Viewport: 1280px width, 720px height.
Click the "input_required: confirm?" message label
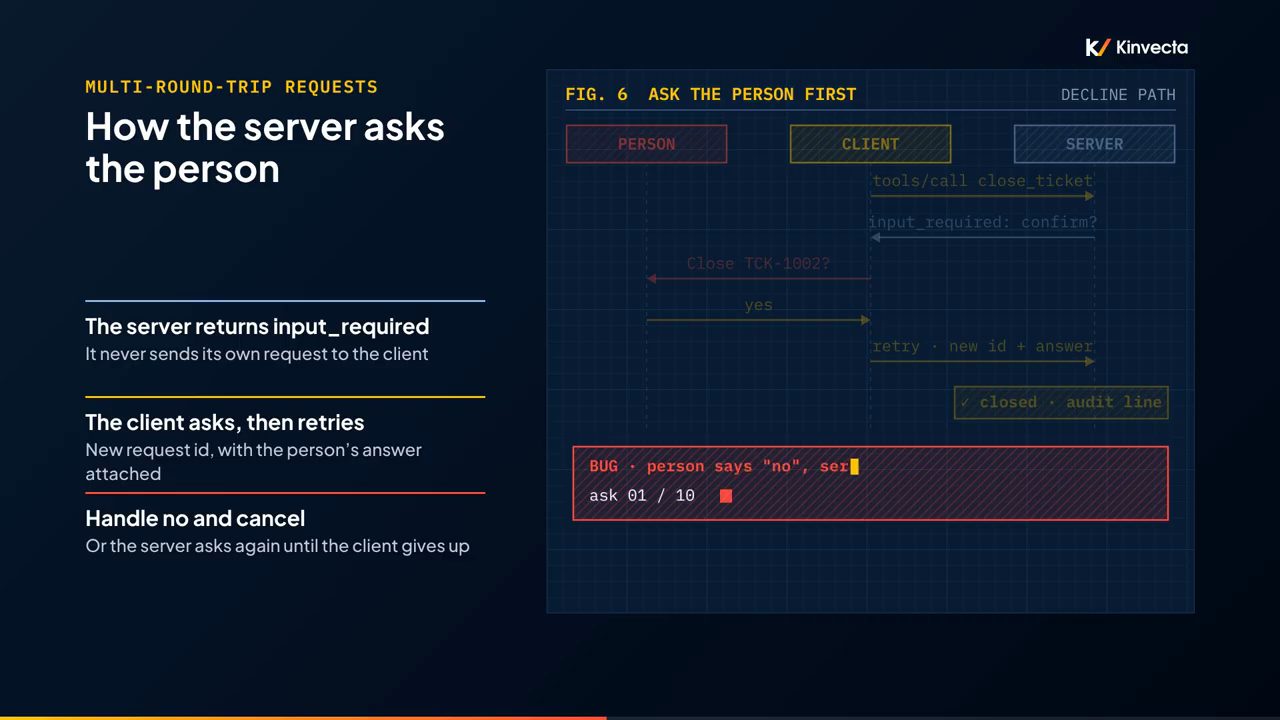[982, 222]
